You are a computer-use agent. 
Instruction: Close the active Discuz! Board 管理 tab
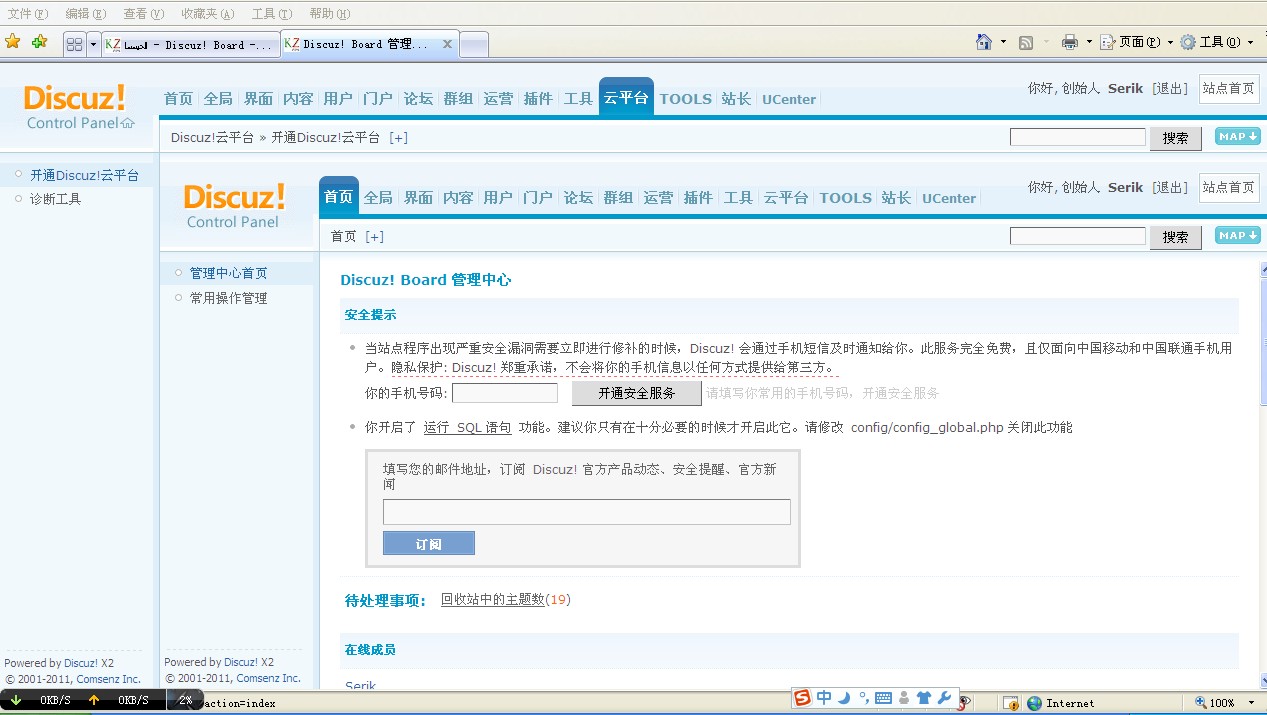tap(447, 44)
